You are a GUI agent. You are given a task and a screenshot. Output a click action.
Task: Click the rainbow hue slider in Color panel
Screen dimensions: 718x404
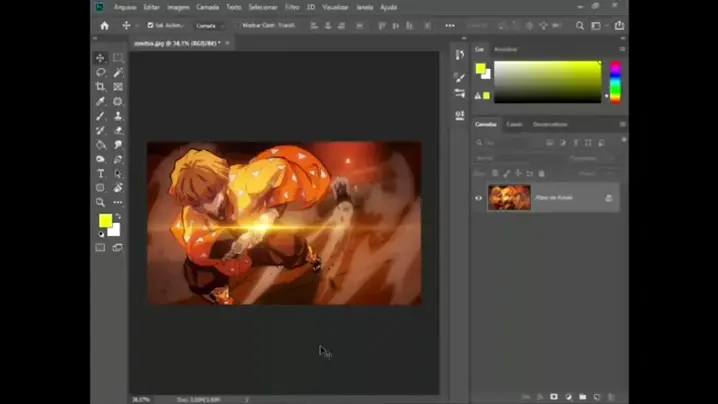click(616, 82)
